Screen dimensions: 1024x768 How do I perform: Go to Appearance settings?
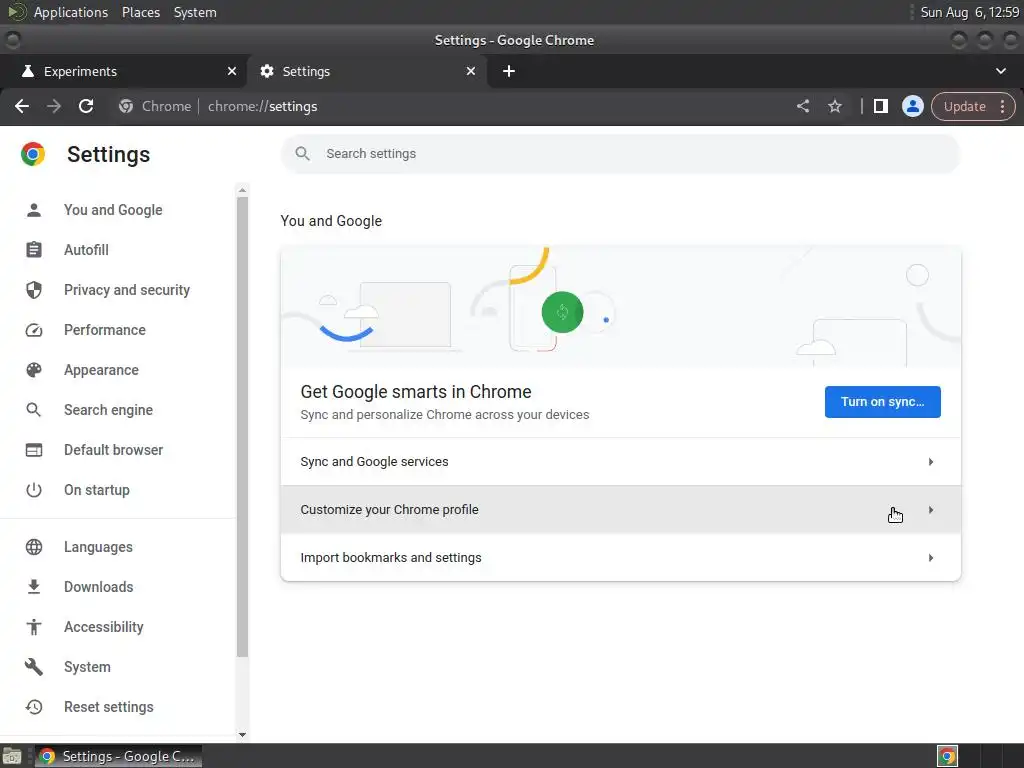pyautogui.click(x=101, y=370)
